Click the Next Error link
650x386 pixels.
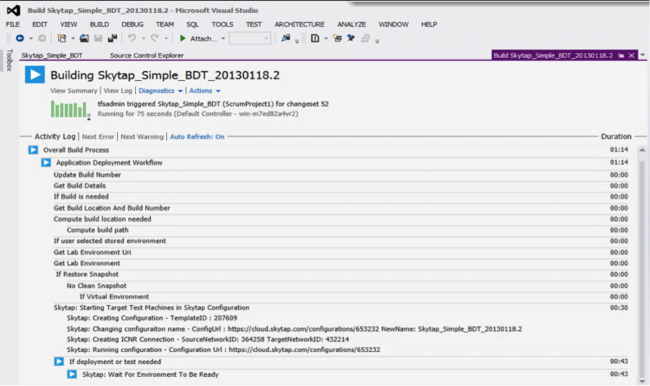98,136
